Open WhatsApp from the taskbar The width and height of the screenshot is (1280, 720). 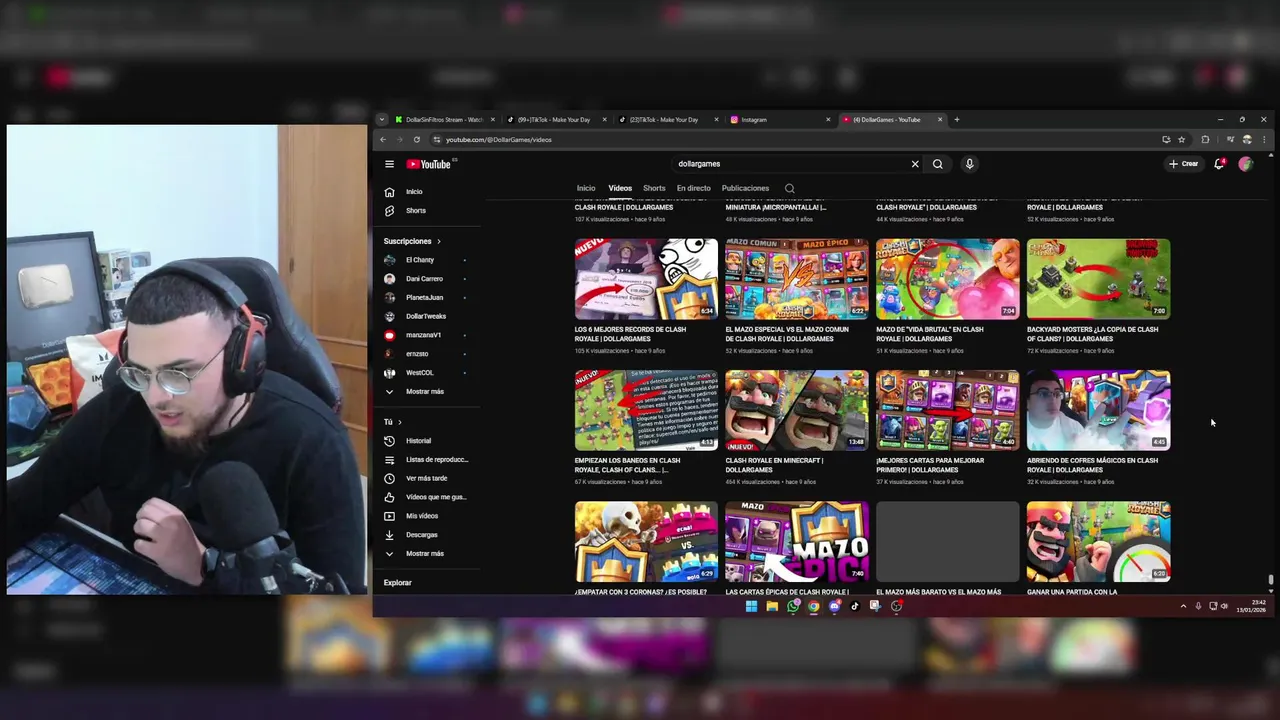point(793,606)
